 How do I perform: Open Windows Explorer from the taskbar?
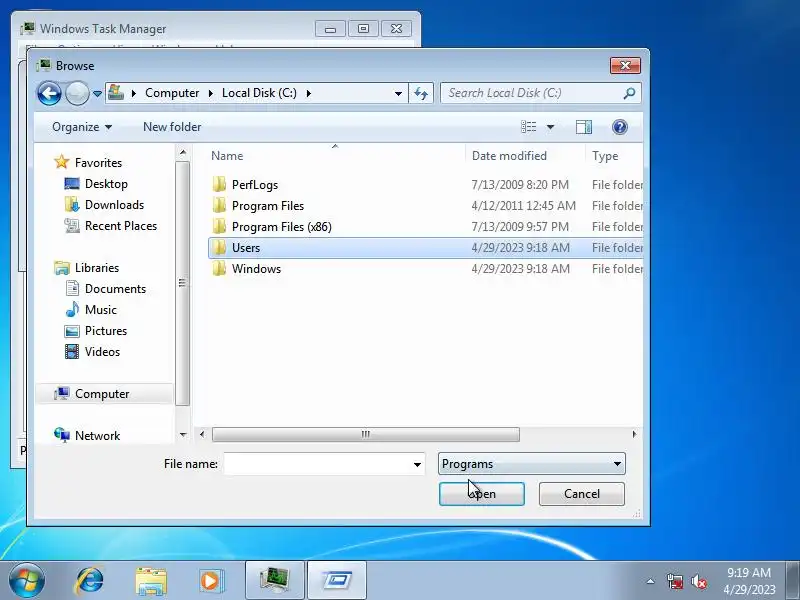[x=151, y=582]
